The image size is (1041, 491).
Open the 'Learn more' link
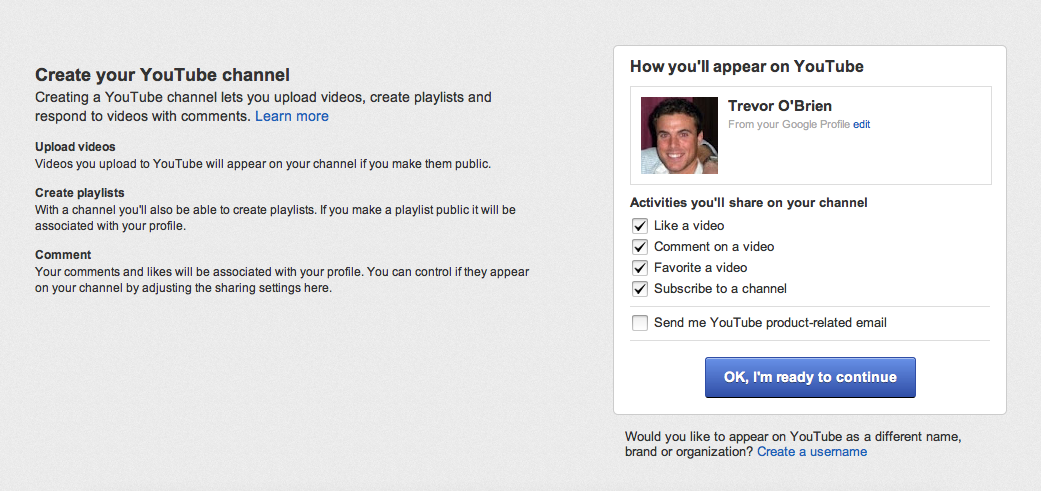point(291,116)
